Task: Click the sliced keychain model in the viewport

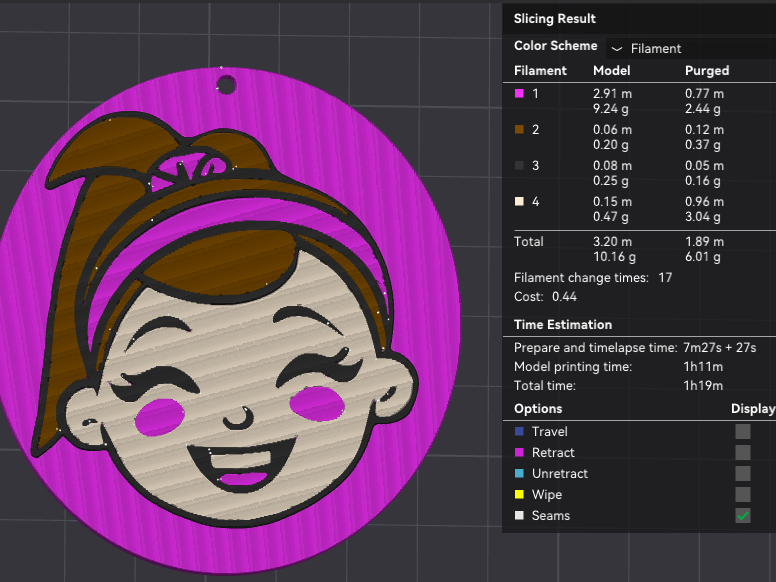Action: point(230,319)
